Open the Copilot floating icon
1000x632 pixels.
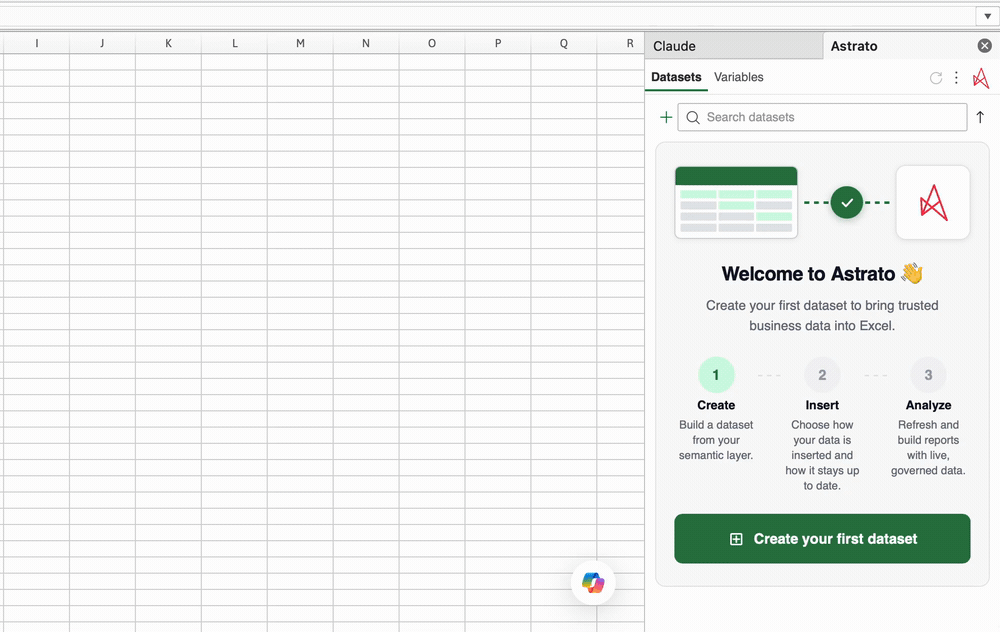click(x=593, y=582)
